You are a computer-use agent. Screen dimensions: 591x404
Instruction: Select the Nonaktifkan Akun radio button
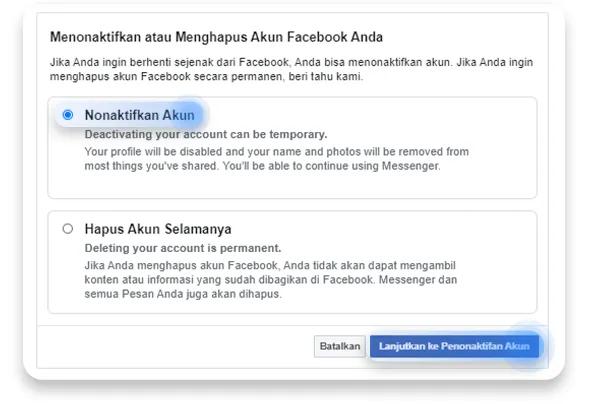(68, 115)
